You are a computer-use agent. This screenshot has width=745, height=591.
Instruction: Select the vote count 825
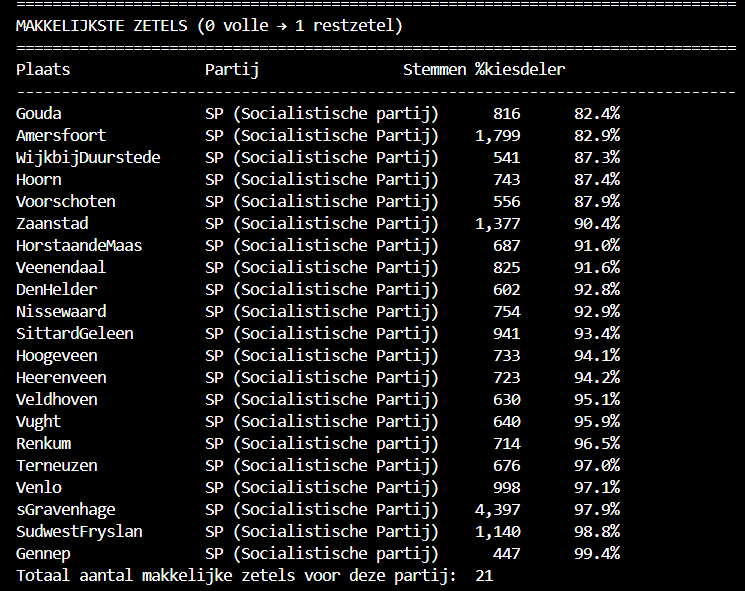(x=506, y=268)
